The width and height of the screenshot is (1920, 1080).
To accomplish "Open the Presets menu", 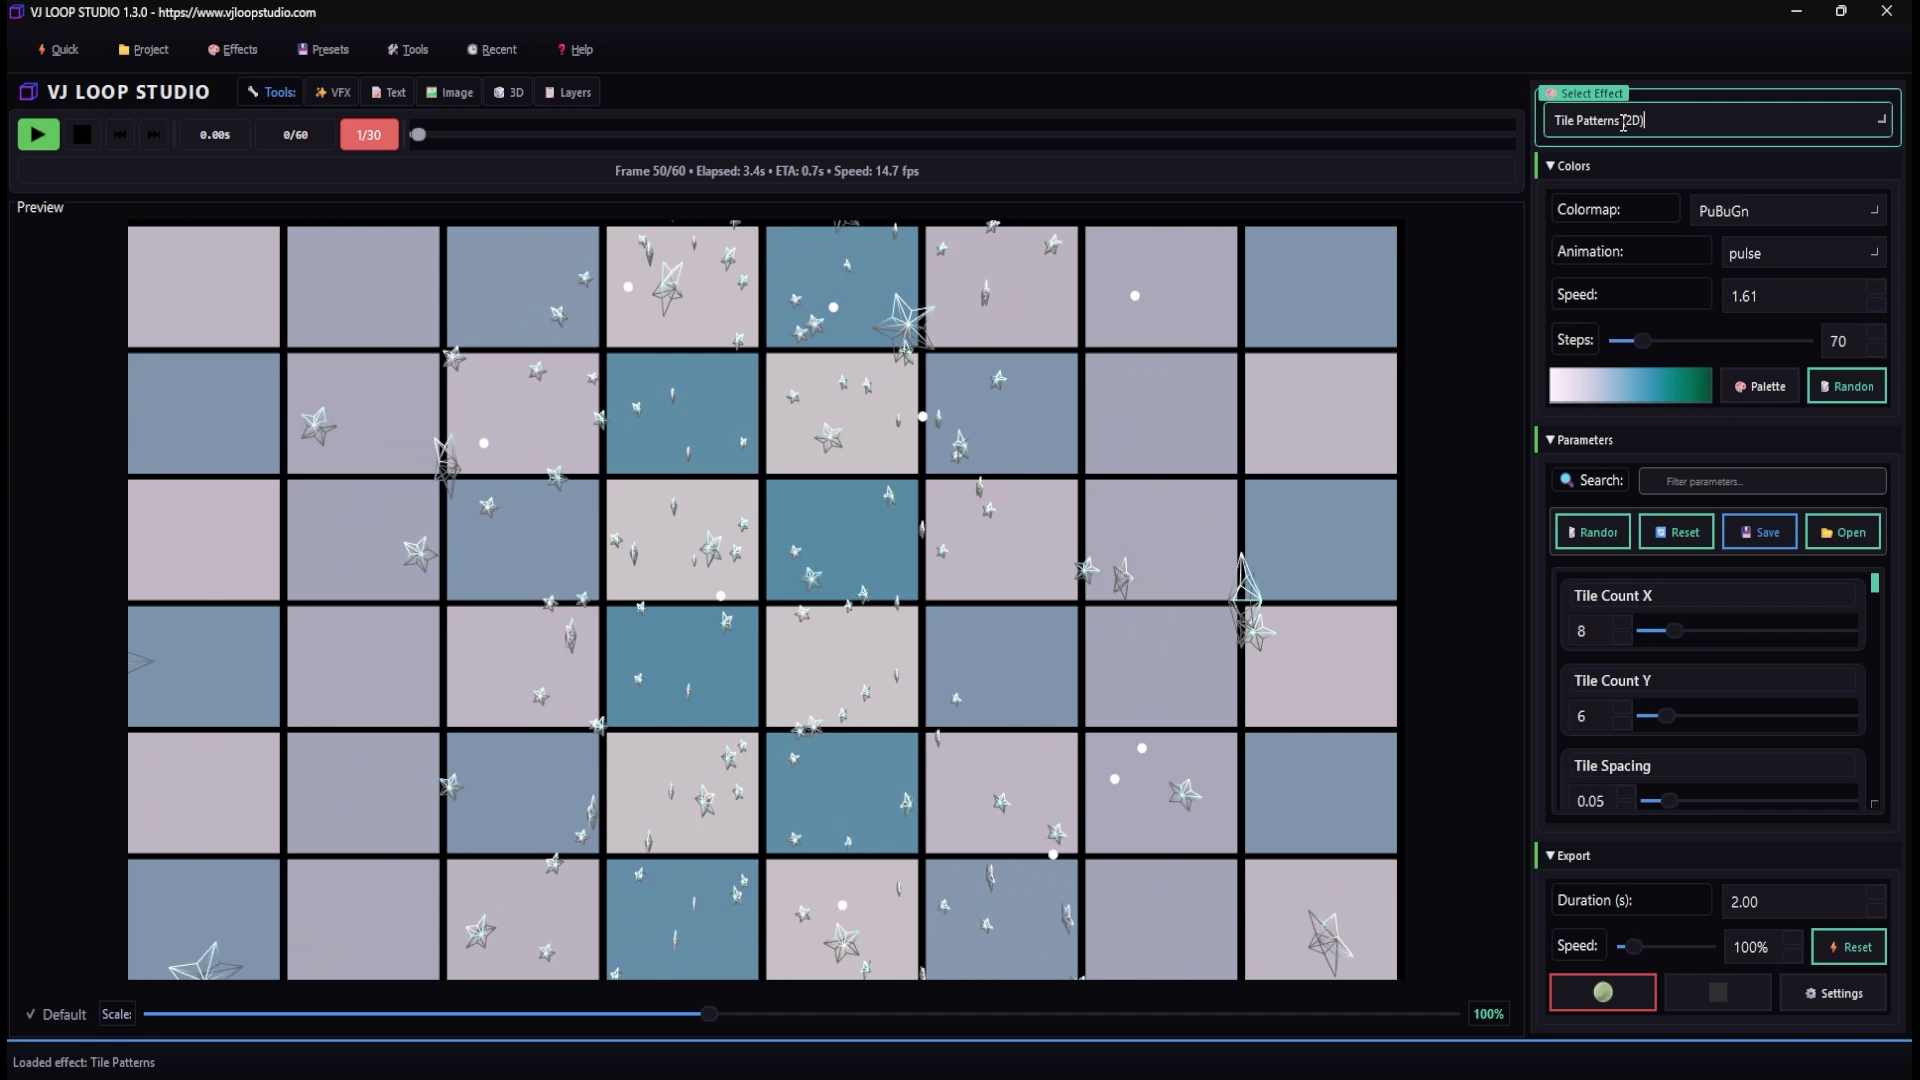I will click(x=322, y=49).
